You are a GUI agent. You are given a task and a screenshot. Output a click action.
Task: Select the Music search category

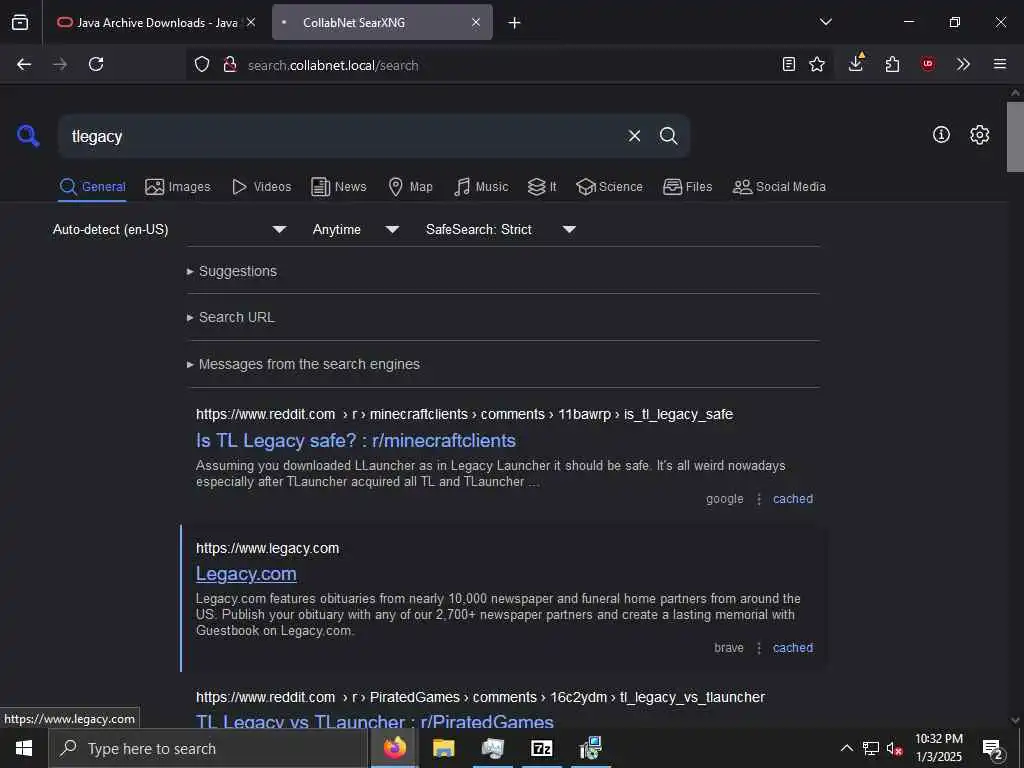481,187
